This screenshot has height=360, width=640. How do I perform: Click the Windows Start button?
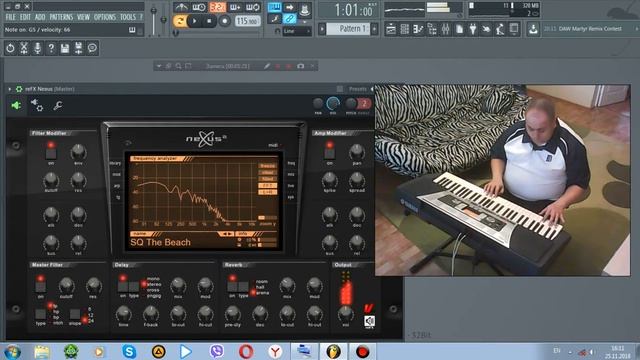coord(12,351)
